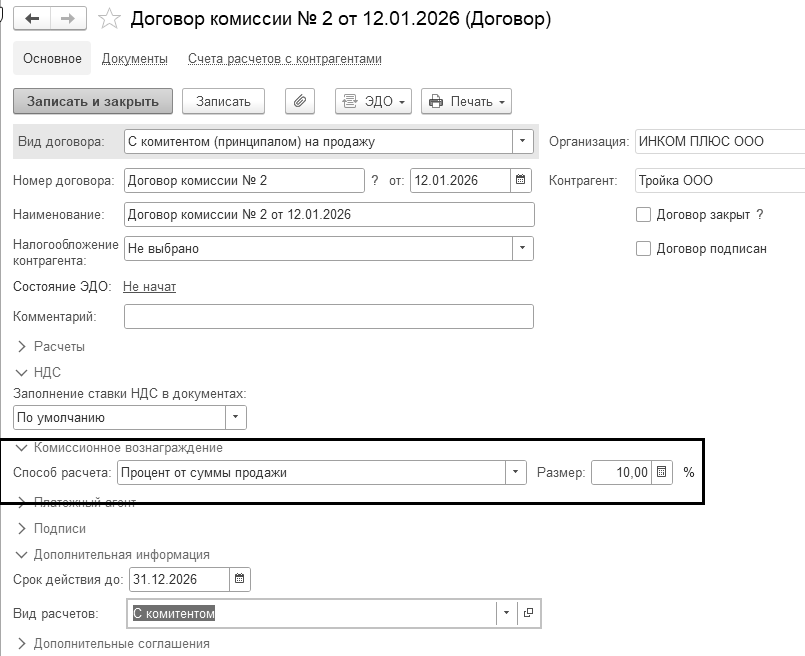Toggle the Договор подписан checkbox

pyautogui.click(x=643, y=248)
